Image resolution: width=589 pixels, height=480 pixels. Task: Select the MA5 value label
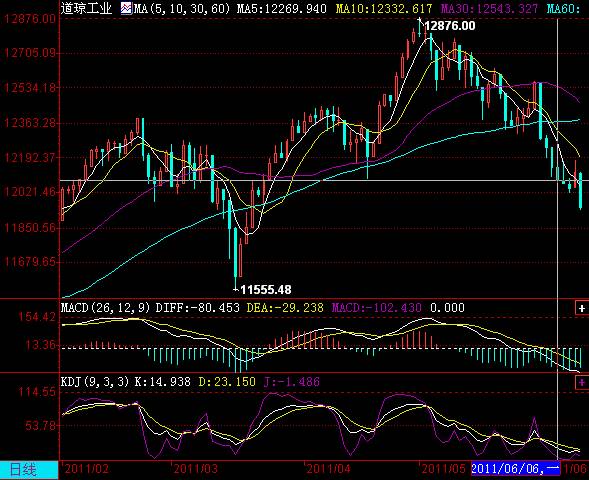pyautogui.click(x=281, y=8)
